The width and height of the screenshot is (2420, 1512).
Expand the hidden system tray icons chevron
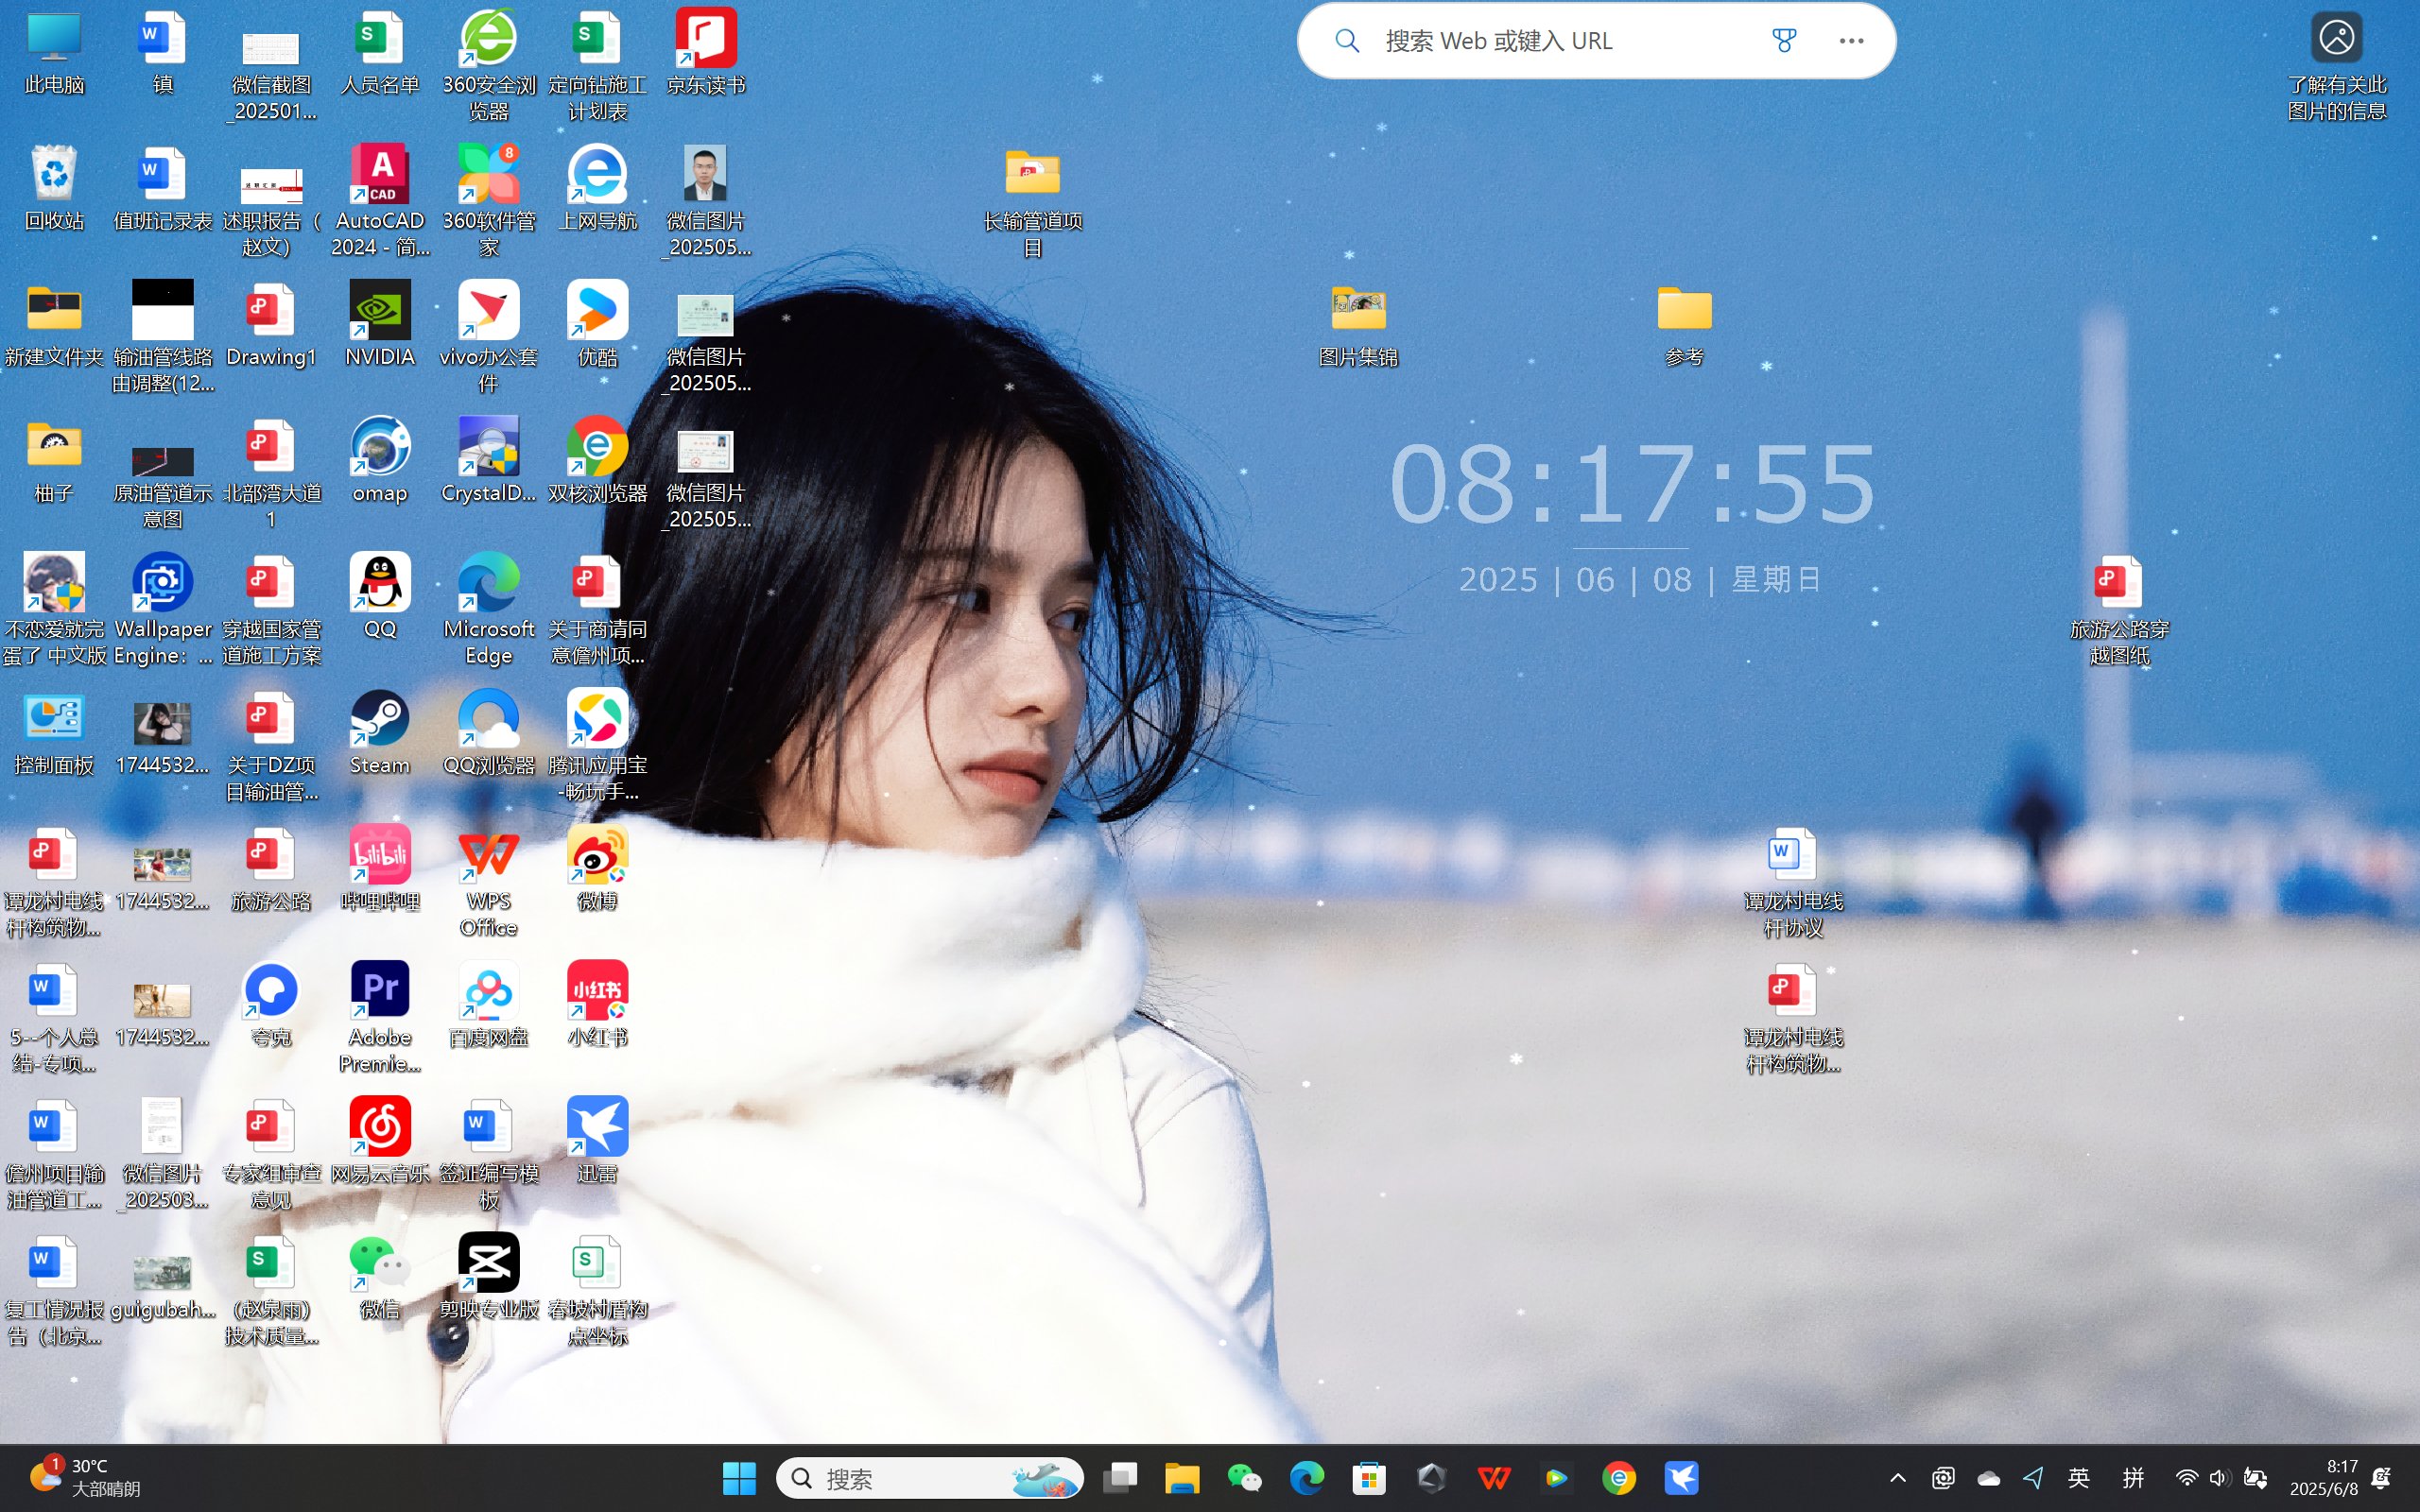[x=1897, y=1478]
